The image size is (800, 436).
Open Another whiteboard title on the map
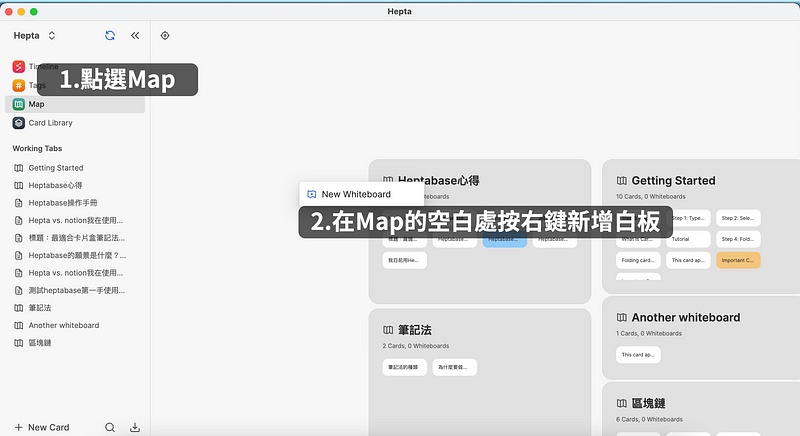686,317
